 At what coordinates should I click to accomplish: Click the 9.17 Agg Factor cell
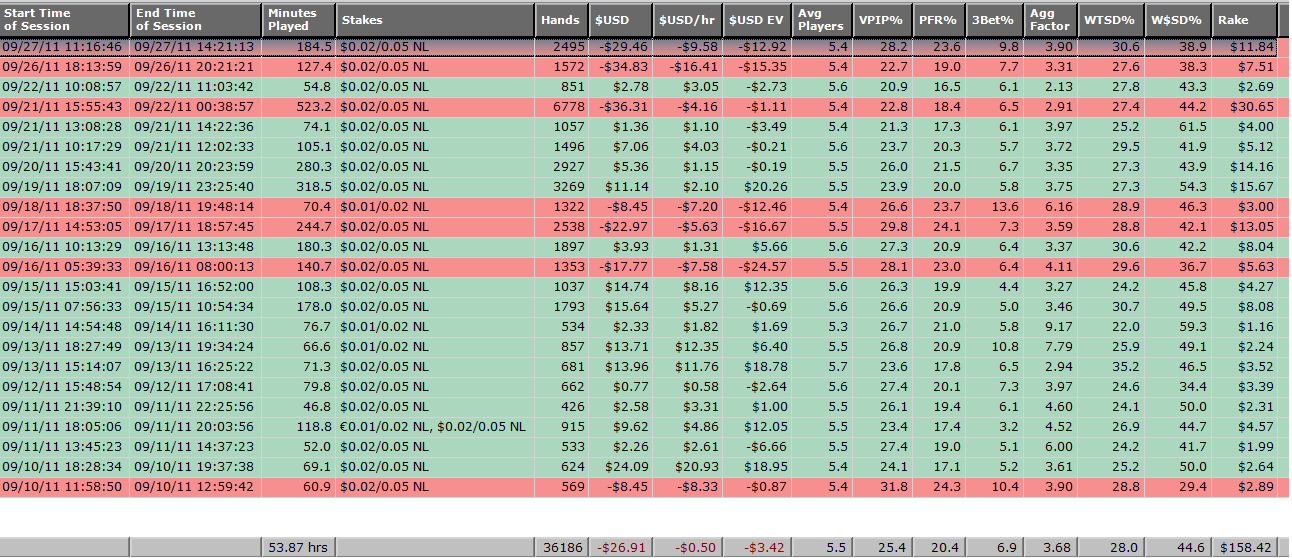click(x=1050, y=327)
